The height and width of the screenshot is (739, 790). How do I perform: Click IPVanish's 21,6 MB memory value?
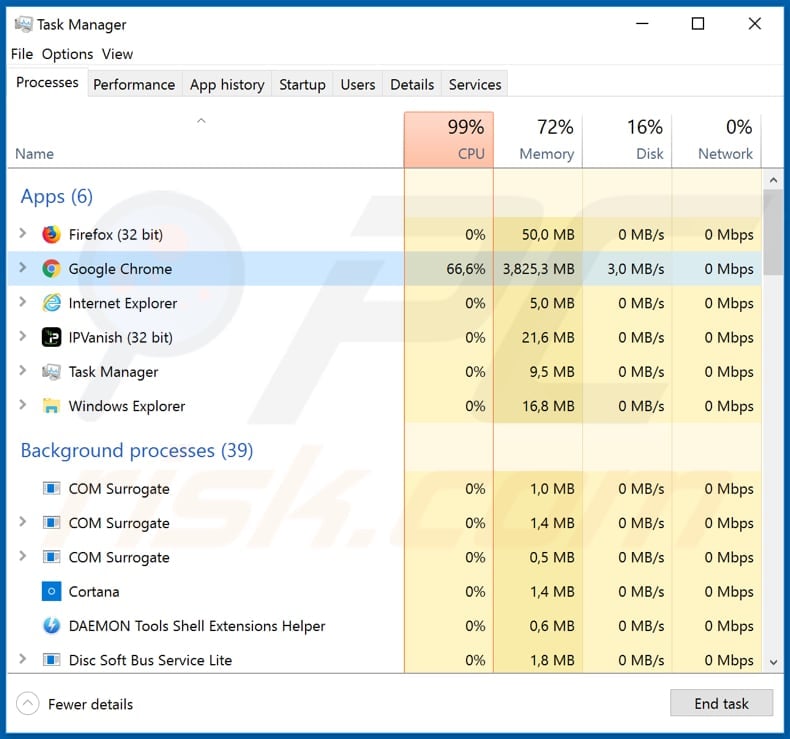coord(548,338)
